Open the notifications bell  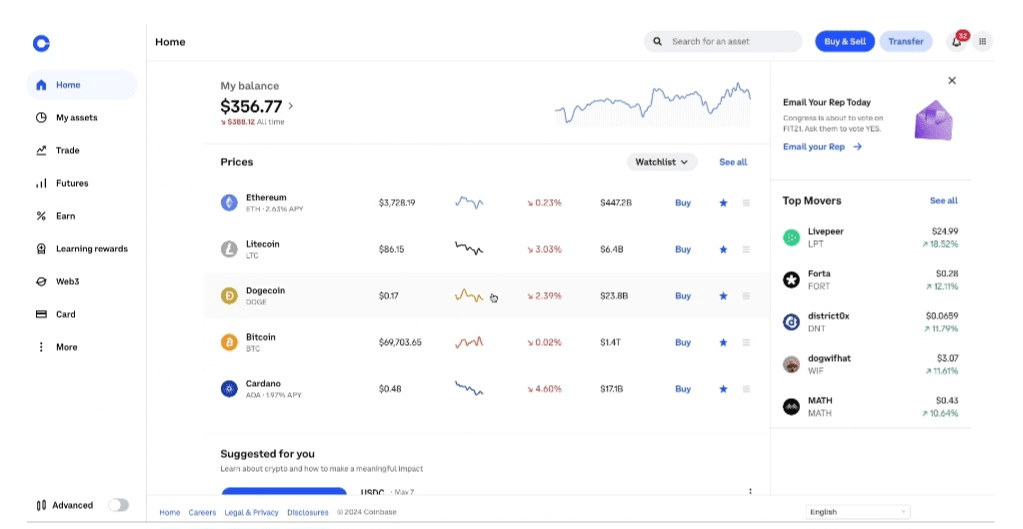pos(957,42)
